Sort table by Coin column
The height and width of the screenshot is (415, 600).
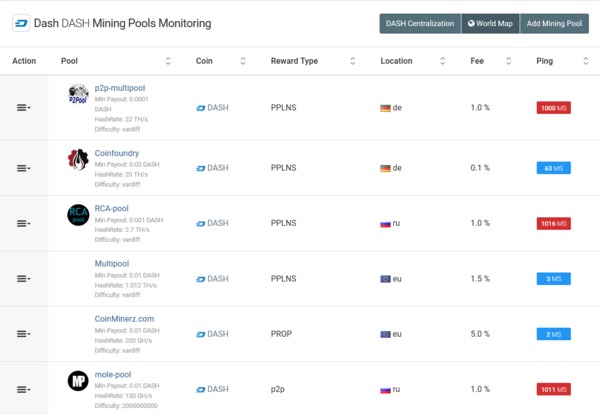pyautogui.click(x=243, y=61)
